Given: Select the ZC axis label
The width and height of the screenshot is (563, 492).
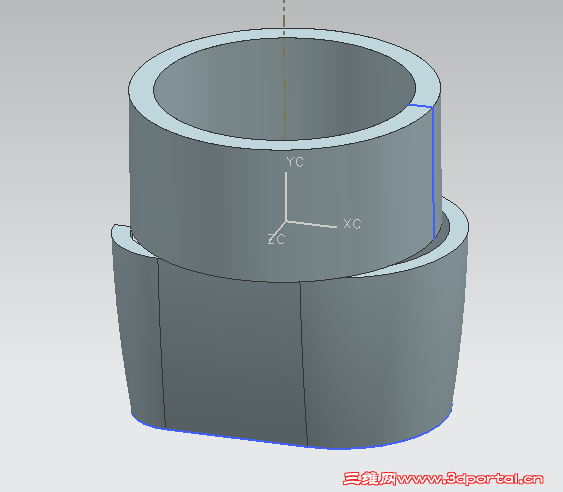Looking at the screenshot, I should [x=276, y=239].
